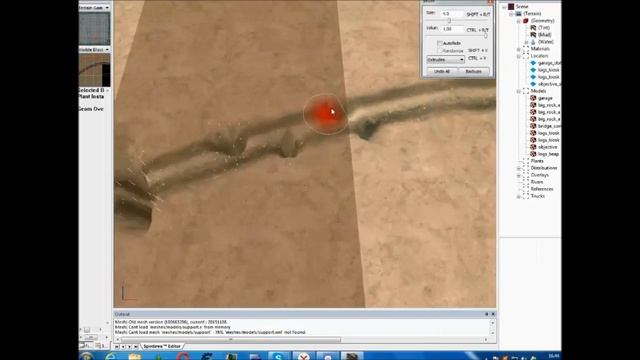Image resolution: width=640 pixels, height=360 pixels.
Task: Close the Output panel
Action: [493, 314]
